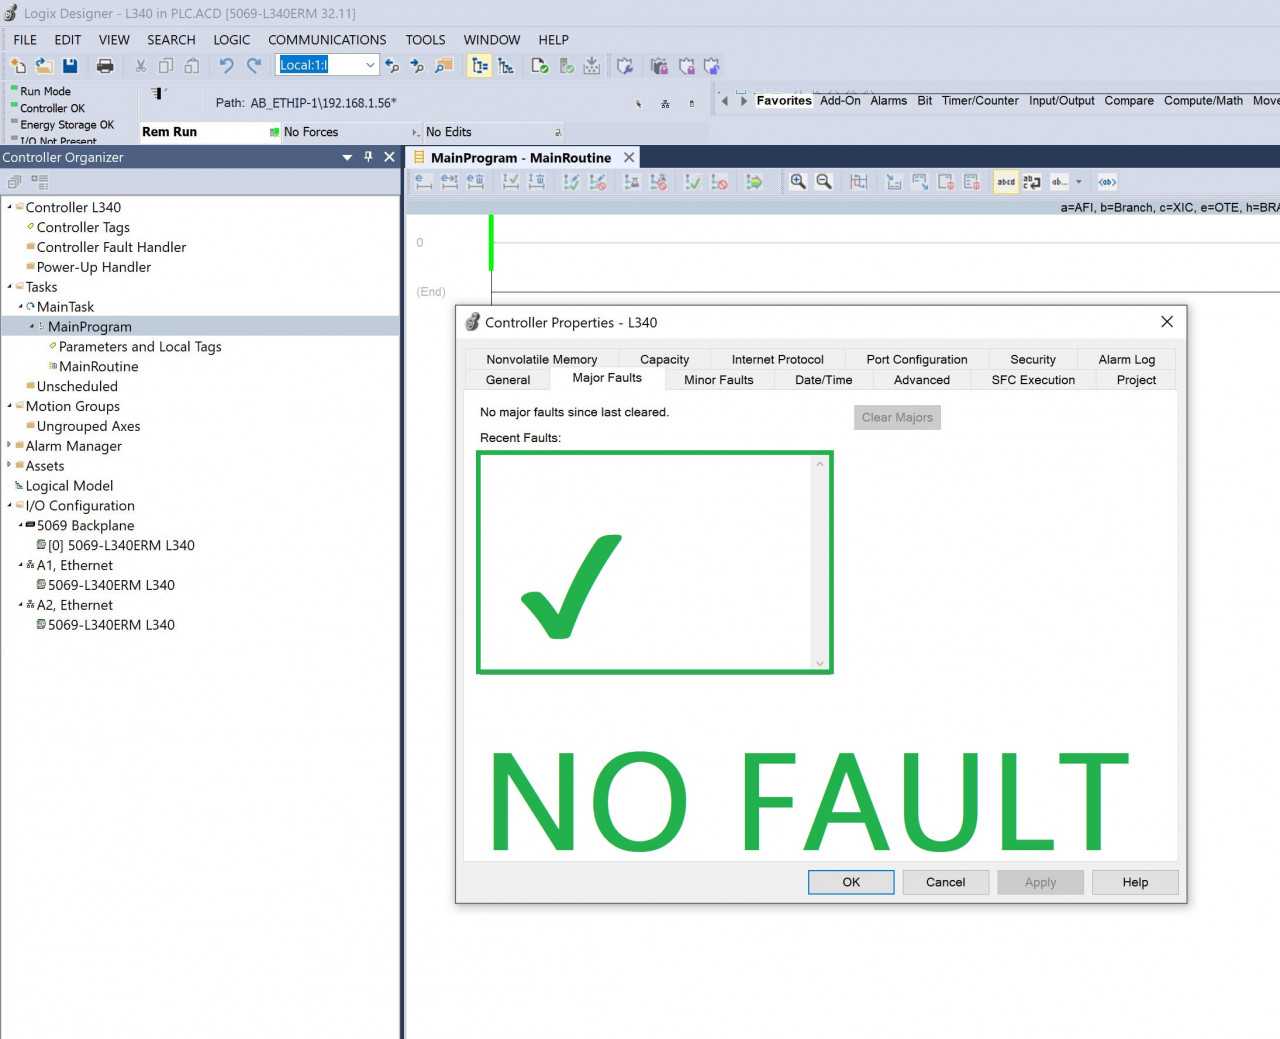The height and width of the screenshot is (1039, 1280).
Task: Open the FILE menu
Action: (x=25, y=40)
